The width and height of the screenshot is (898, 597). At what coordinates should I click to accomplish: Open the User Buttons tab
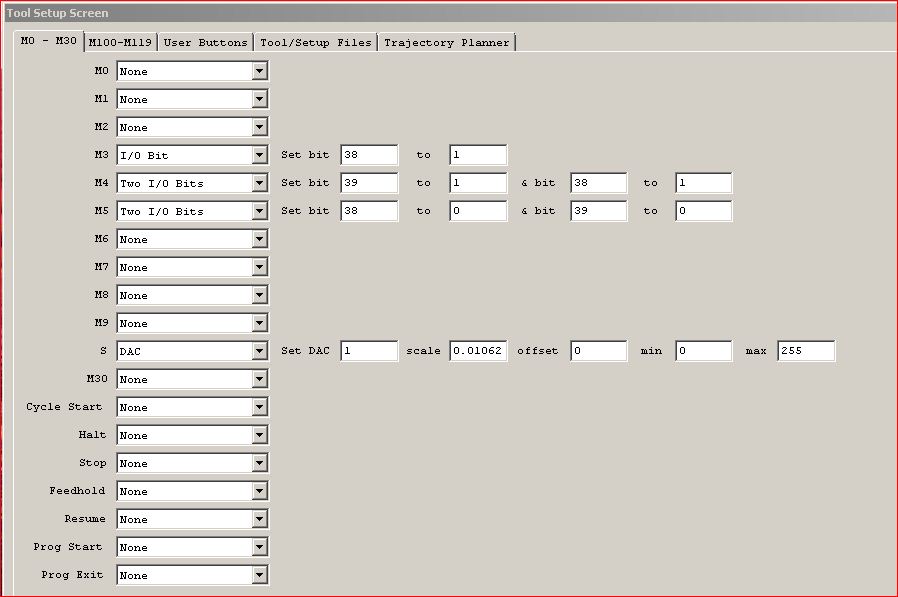tap(205, 42)
